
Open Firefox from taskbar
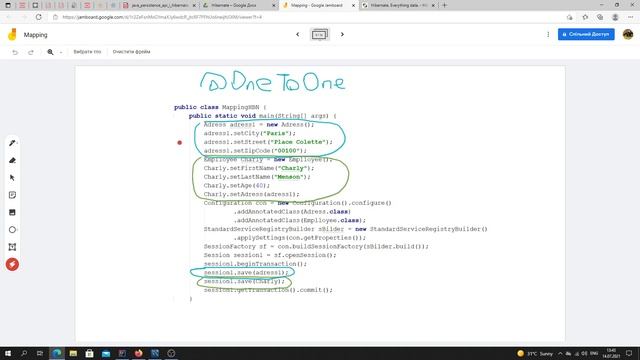click(138, 353)
